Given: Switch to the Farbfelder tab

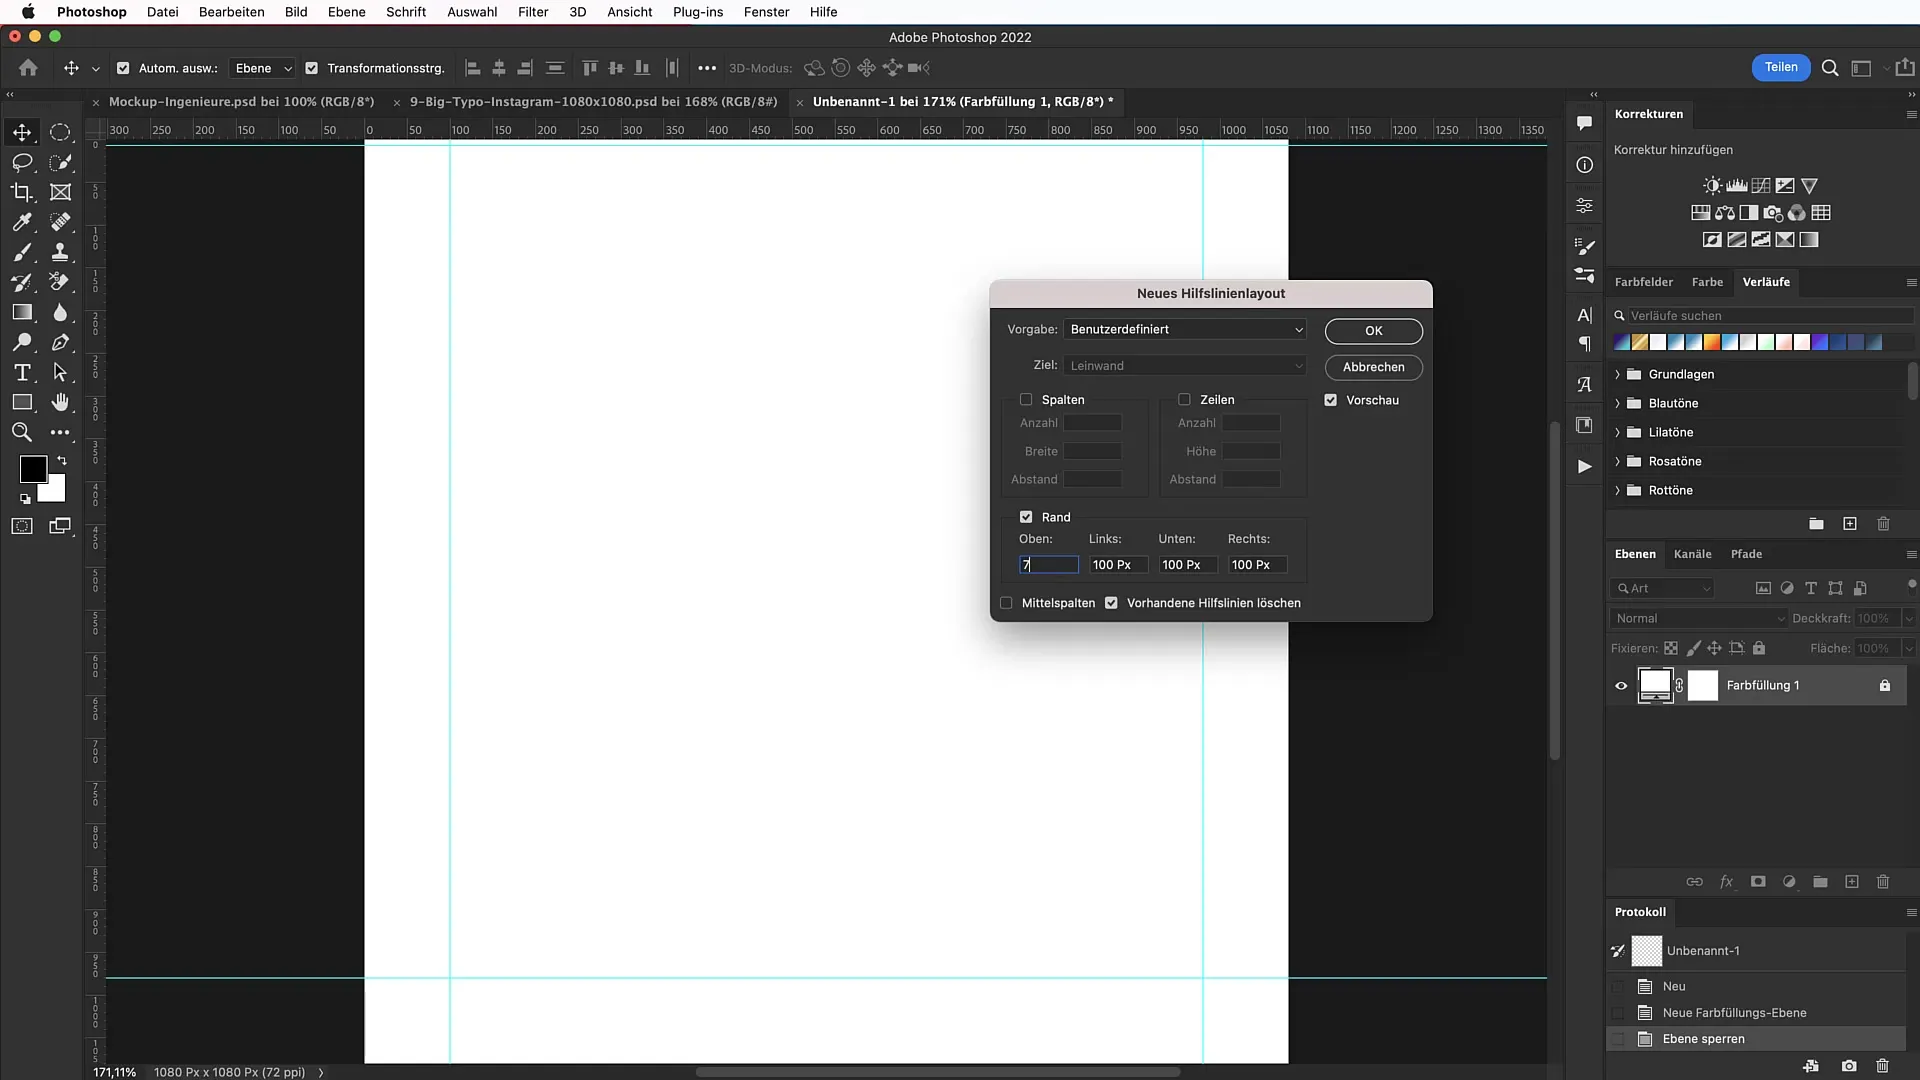Looking at the screenshot, I should tap(1643, 282).
